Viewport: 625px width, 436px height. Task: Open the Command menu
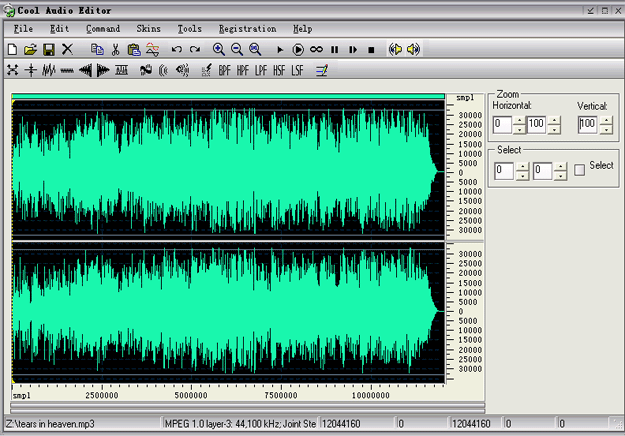103,29
